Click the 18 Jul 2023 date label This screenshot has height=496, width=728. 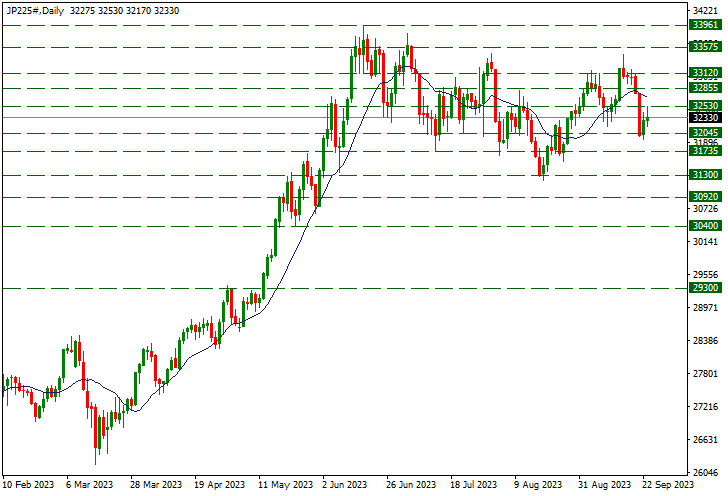click(x=473, y=485)
